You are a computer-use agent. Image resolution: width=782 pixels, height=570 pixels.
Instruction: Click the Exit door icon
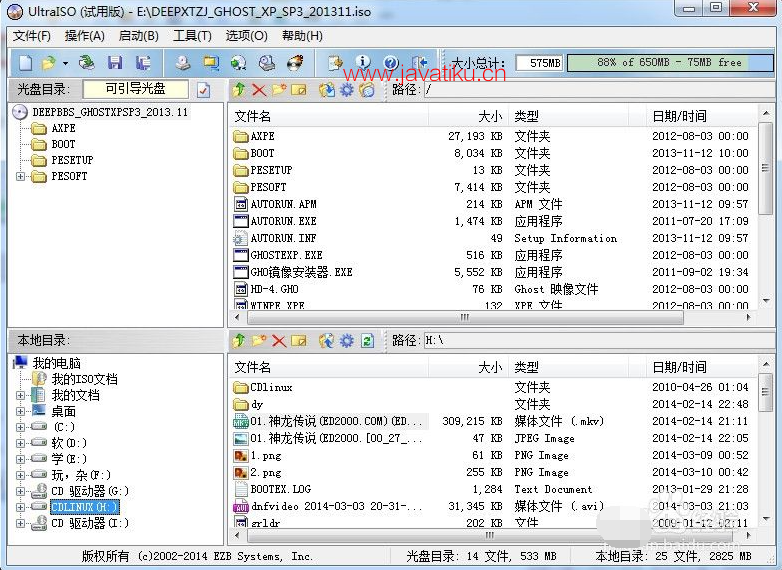[419, 63]
